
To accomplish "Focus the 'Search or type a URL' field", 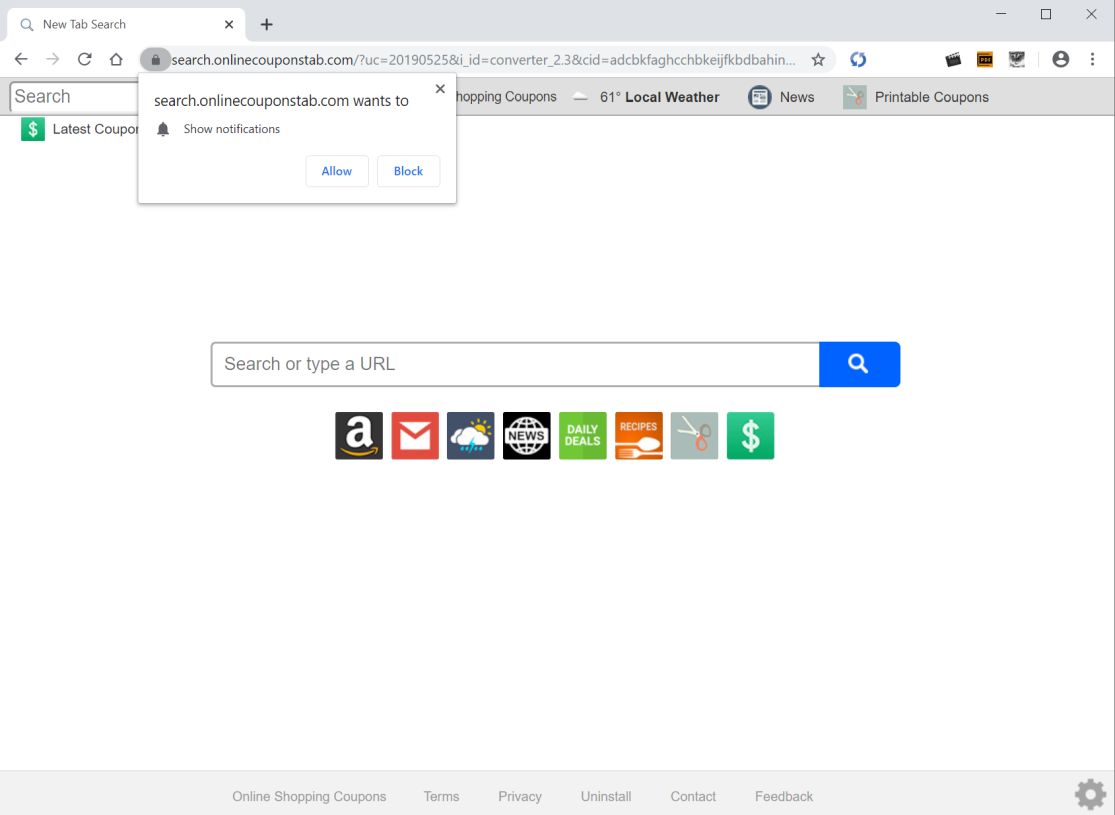I will (516, 364).
